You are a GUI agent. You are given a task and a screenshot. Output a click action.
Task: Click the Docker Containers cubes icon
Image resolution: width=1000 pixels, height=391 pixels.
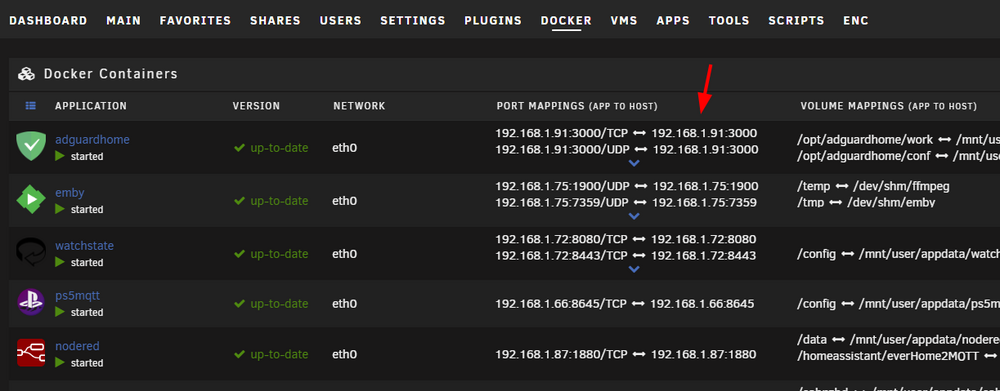click(26, 74)
